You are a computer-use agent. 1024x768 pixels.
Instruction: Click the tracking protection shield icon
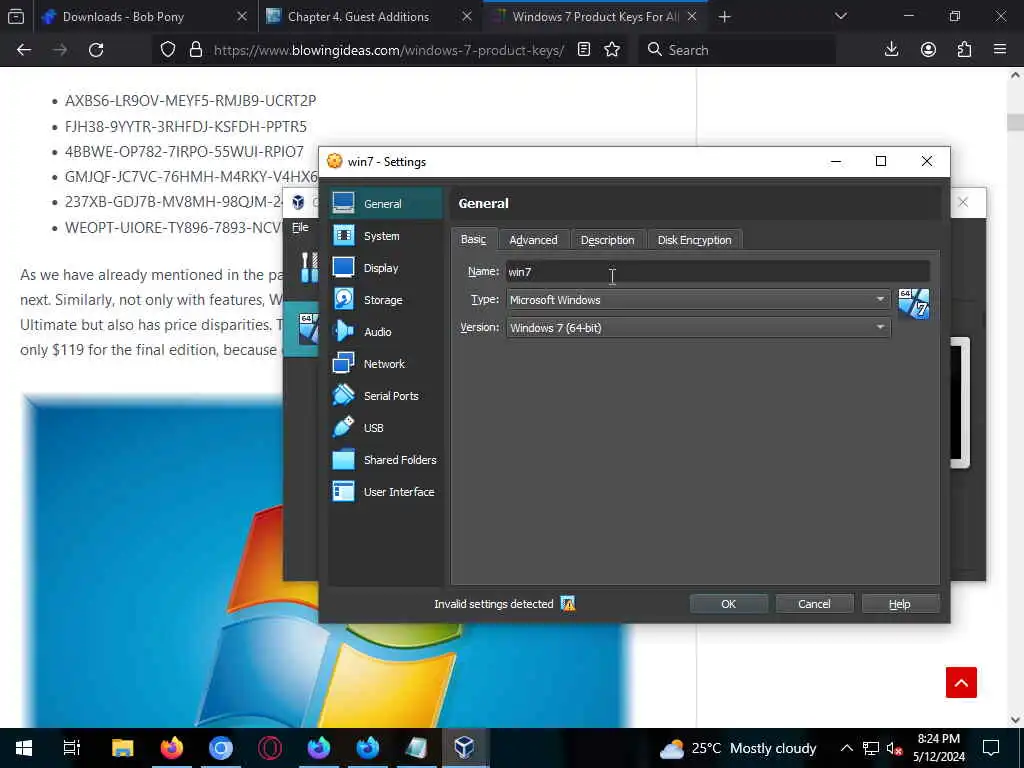point(168,50)
